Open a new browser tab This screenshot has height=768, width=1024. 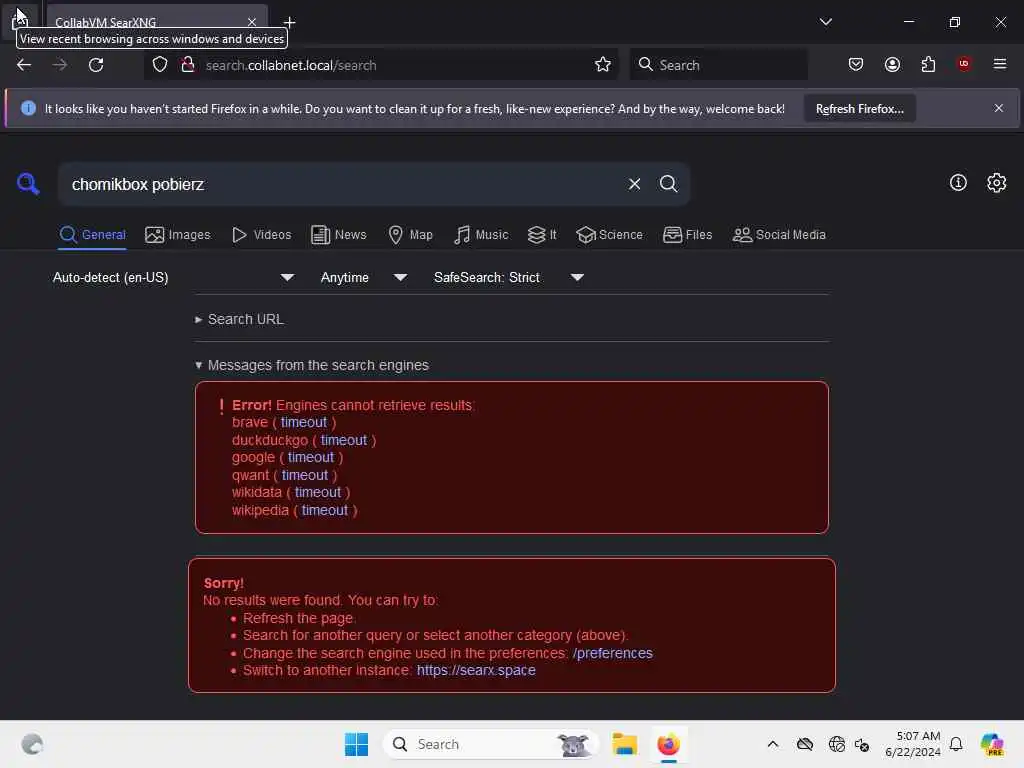pos(289,22)
